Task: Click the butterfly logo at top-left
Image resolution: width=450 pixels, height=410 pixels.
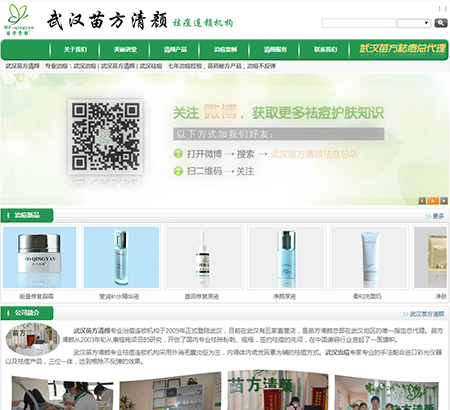Action: click(x=19, y=20)
